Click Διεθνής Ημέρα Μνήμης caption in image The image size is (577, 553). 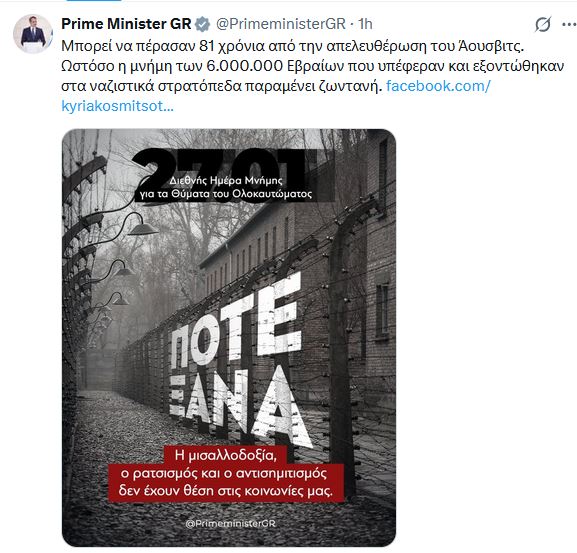(x=226, y=187)
